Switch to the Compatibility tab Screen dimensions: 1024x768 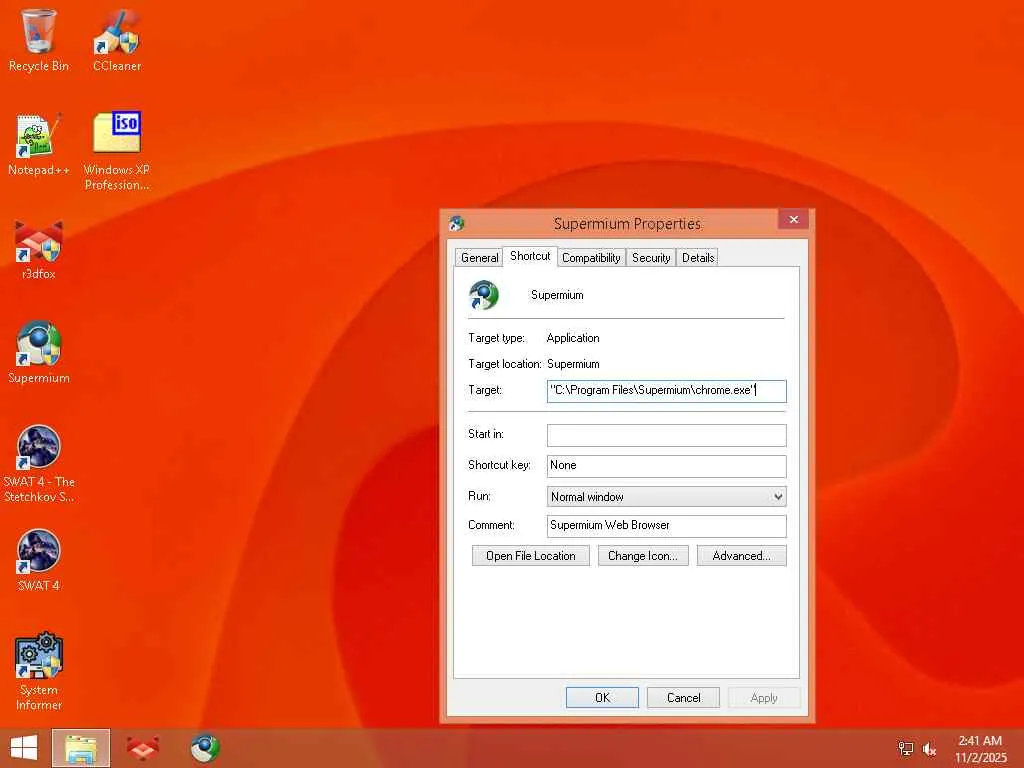tap(591, 257)
